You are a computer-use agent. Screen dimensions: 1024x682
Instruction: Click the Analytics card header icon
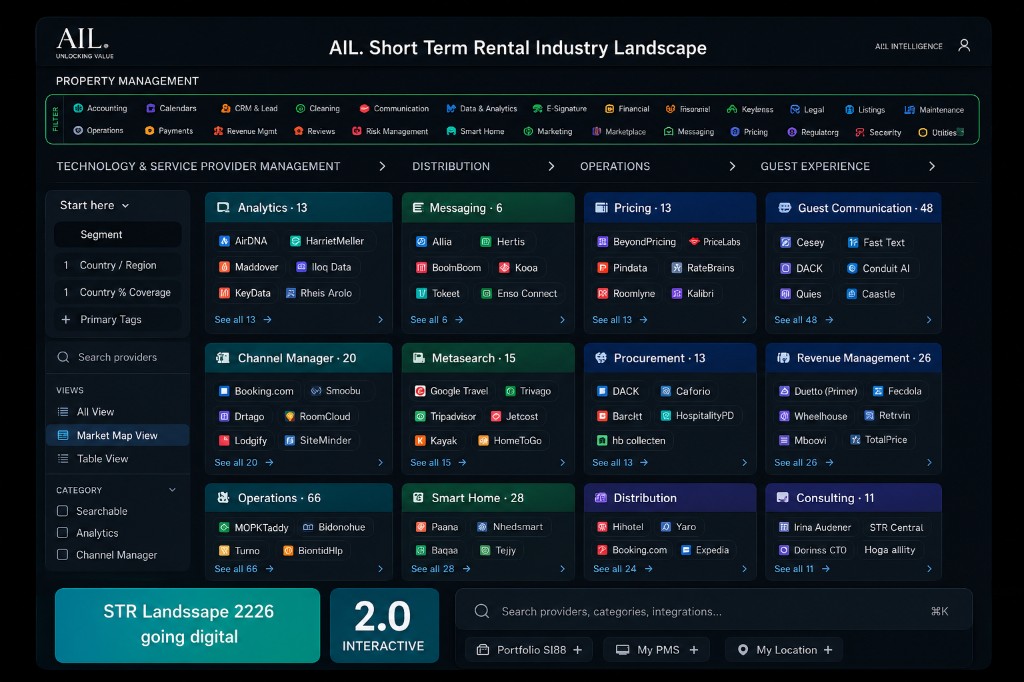[x=223, y=208]
